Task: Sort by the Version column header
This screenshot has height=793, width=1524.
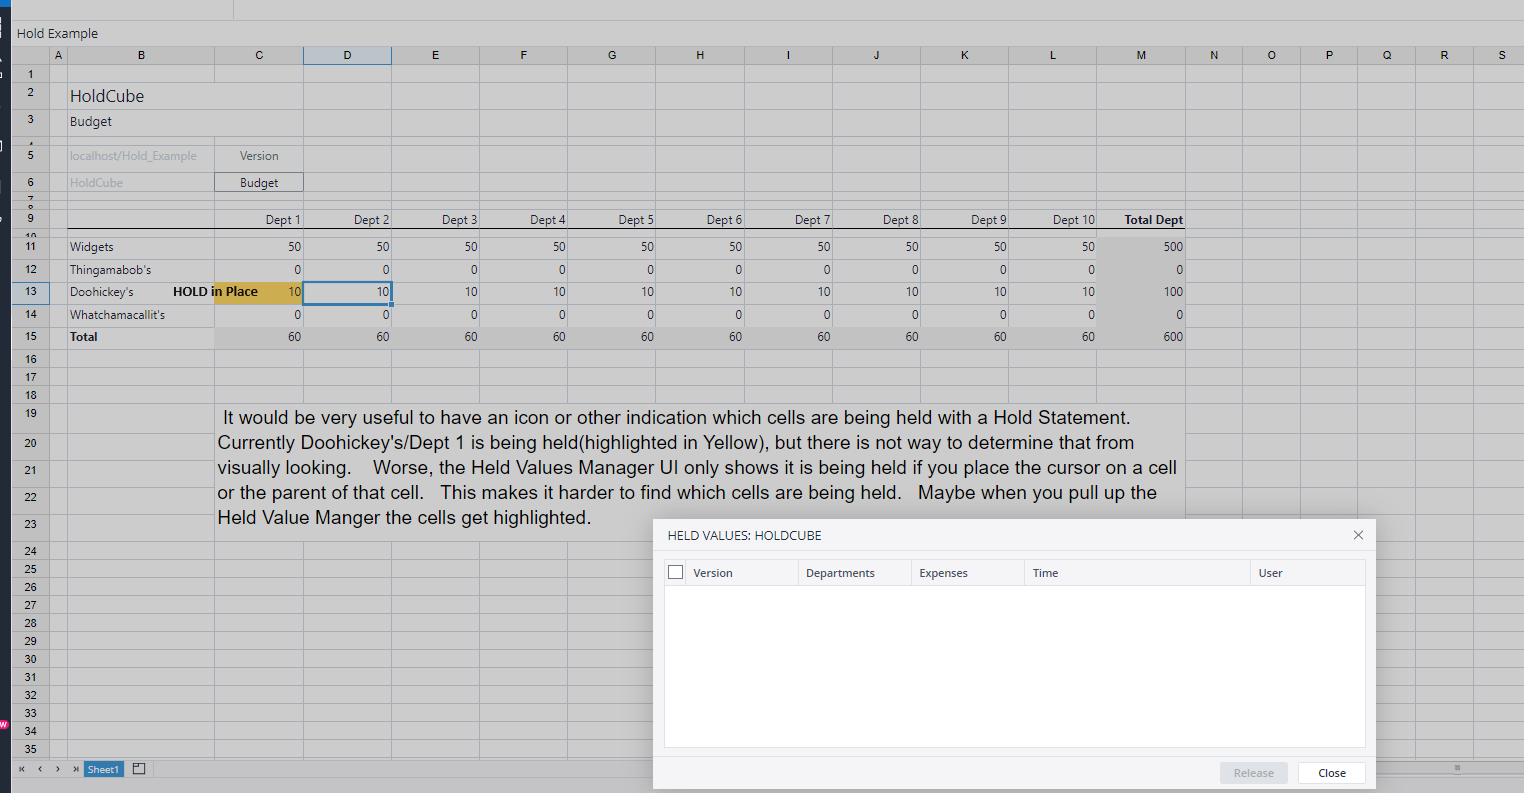Action: pyautogui.click(x=713, y=573)
